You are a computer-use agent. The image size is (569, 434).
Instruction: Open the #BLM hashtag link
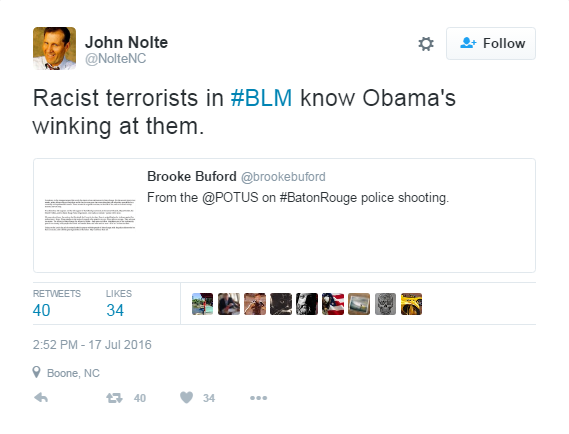(x=261, y=98)
